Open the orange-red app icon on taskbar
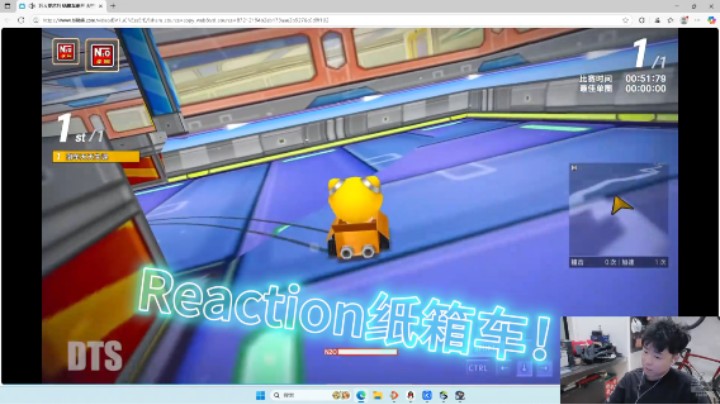This screenshot has width=720, height=404. coord(394,395)
